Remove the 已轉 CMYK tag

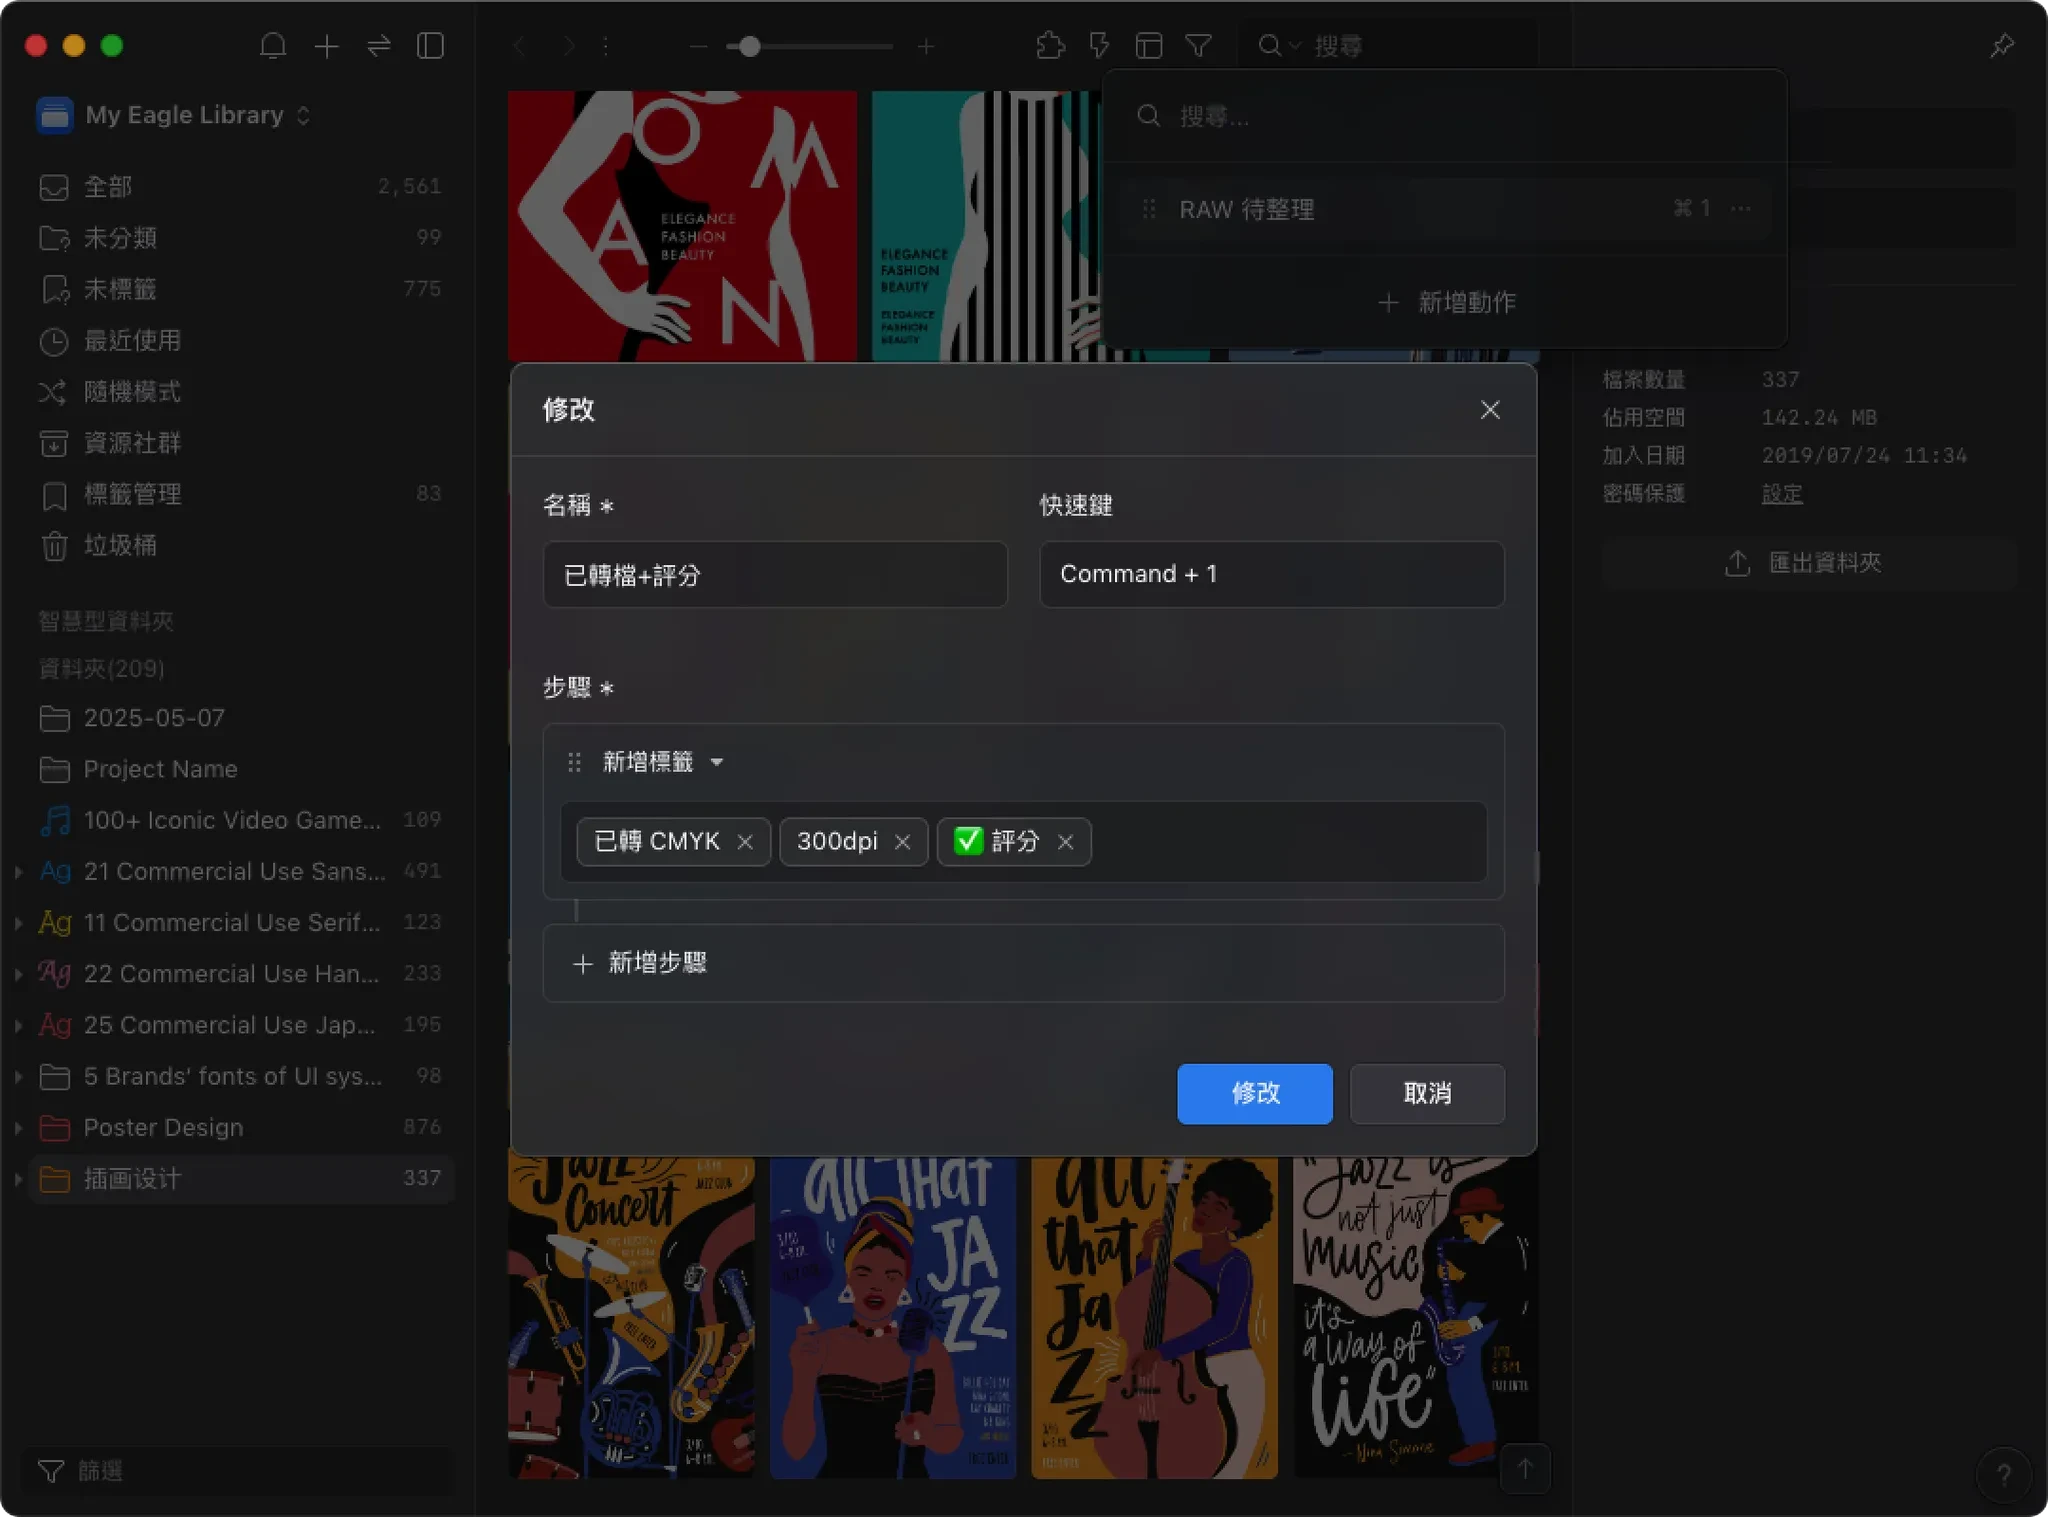click(x=745, y=842)
